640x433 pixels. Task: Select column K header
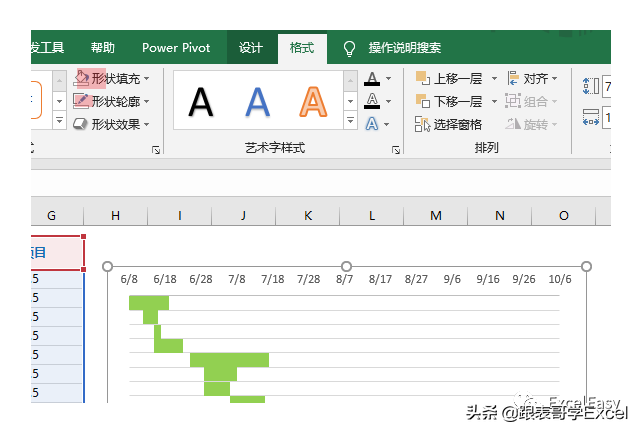[308, 215]
